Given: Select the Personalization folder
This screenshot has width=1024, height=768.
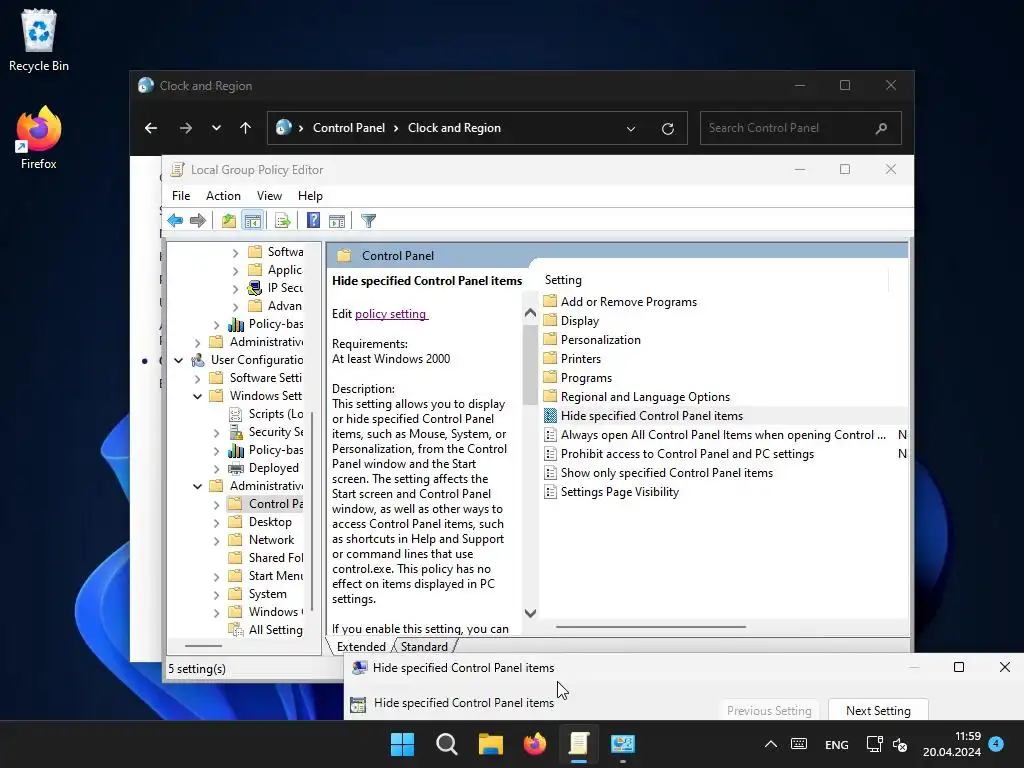Looking at the screenshot, I should 600,340.
